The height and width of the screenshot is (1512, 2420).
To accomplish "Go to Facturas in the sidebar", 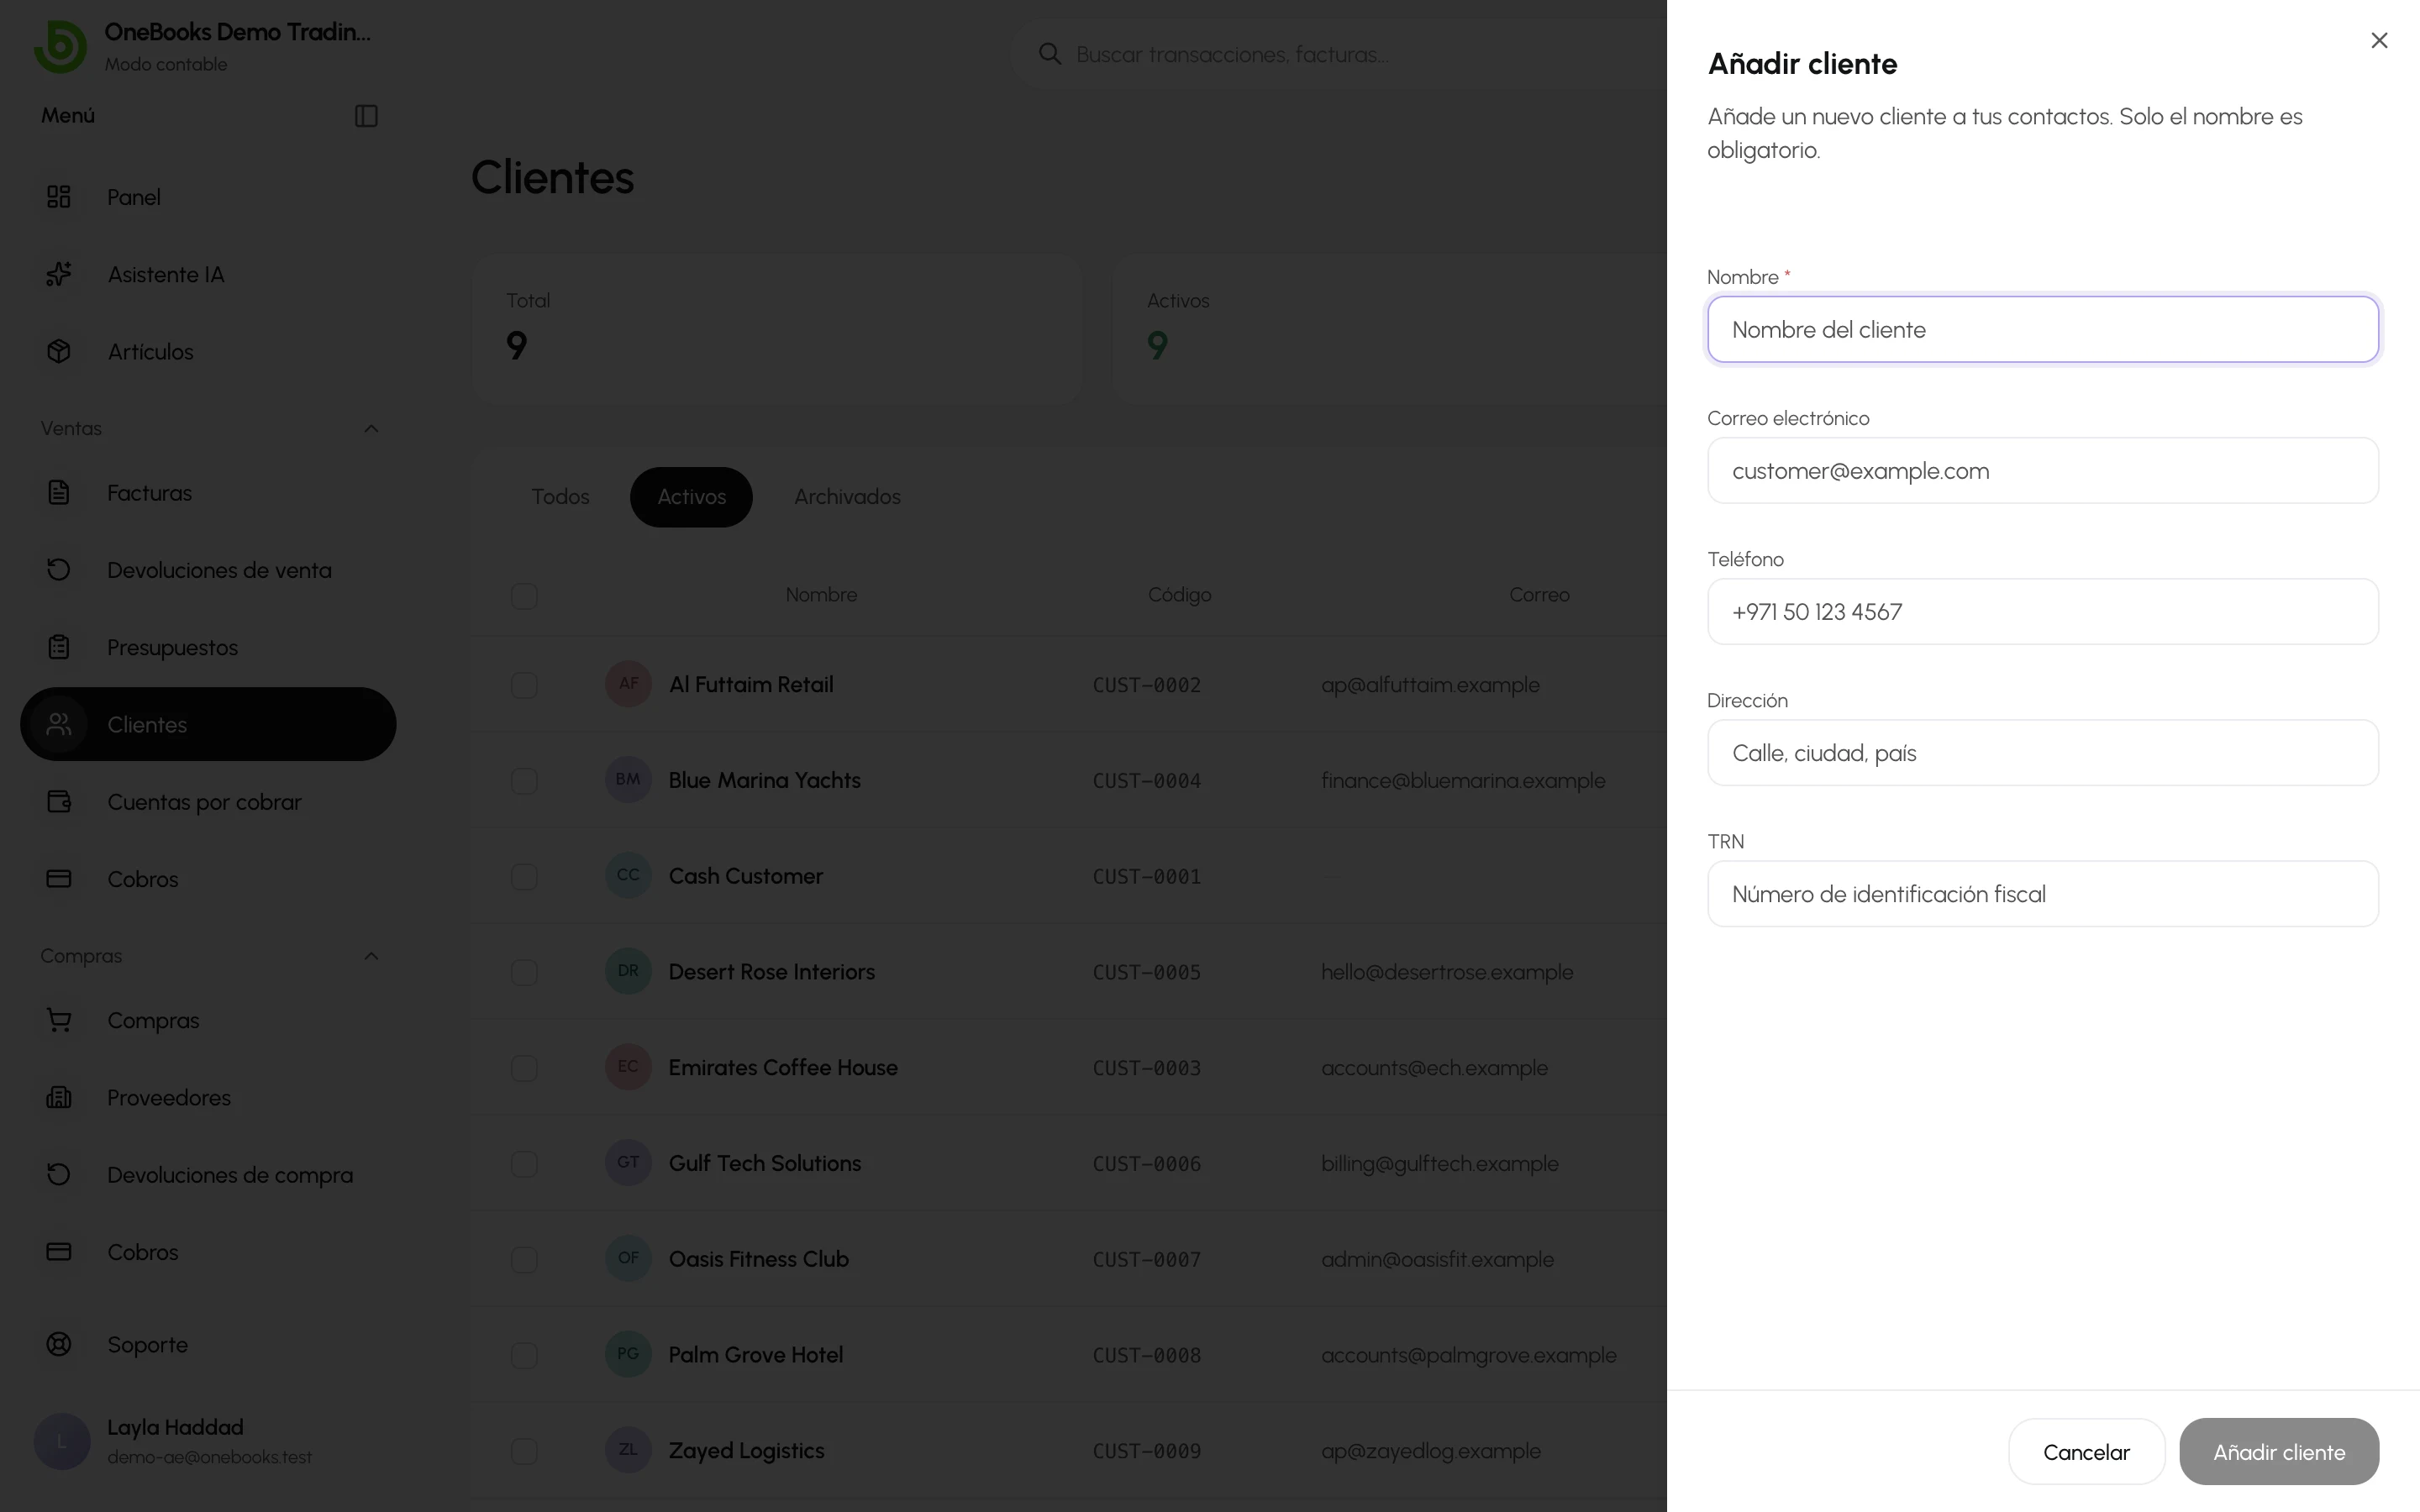I will [208, 493].
